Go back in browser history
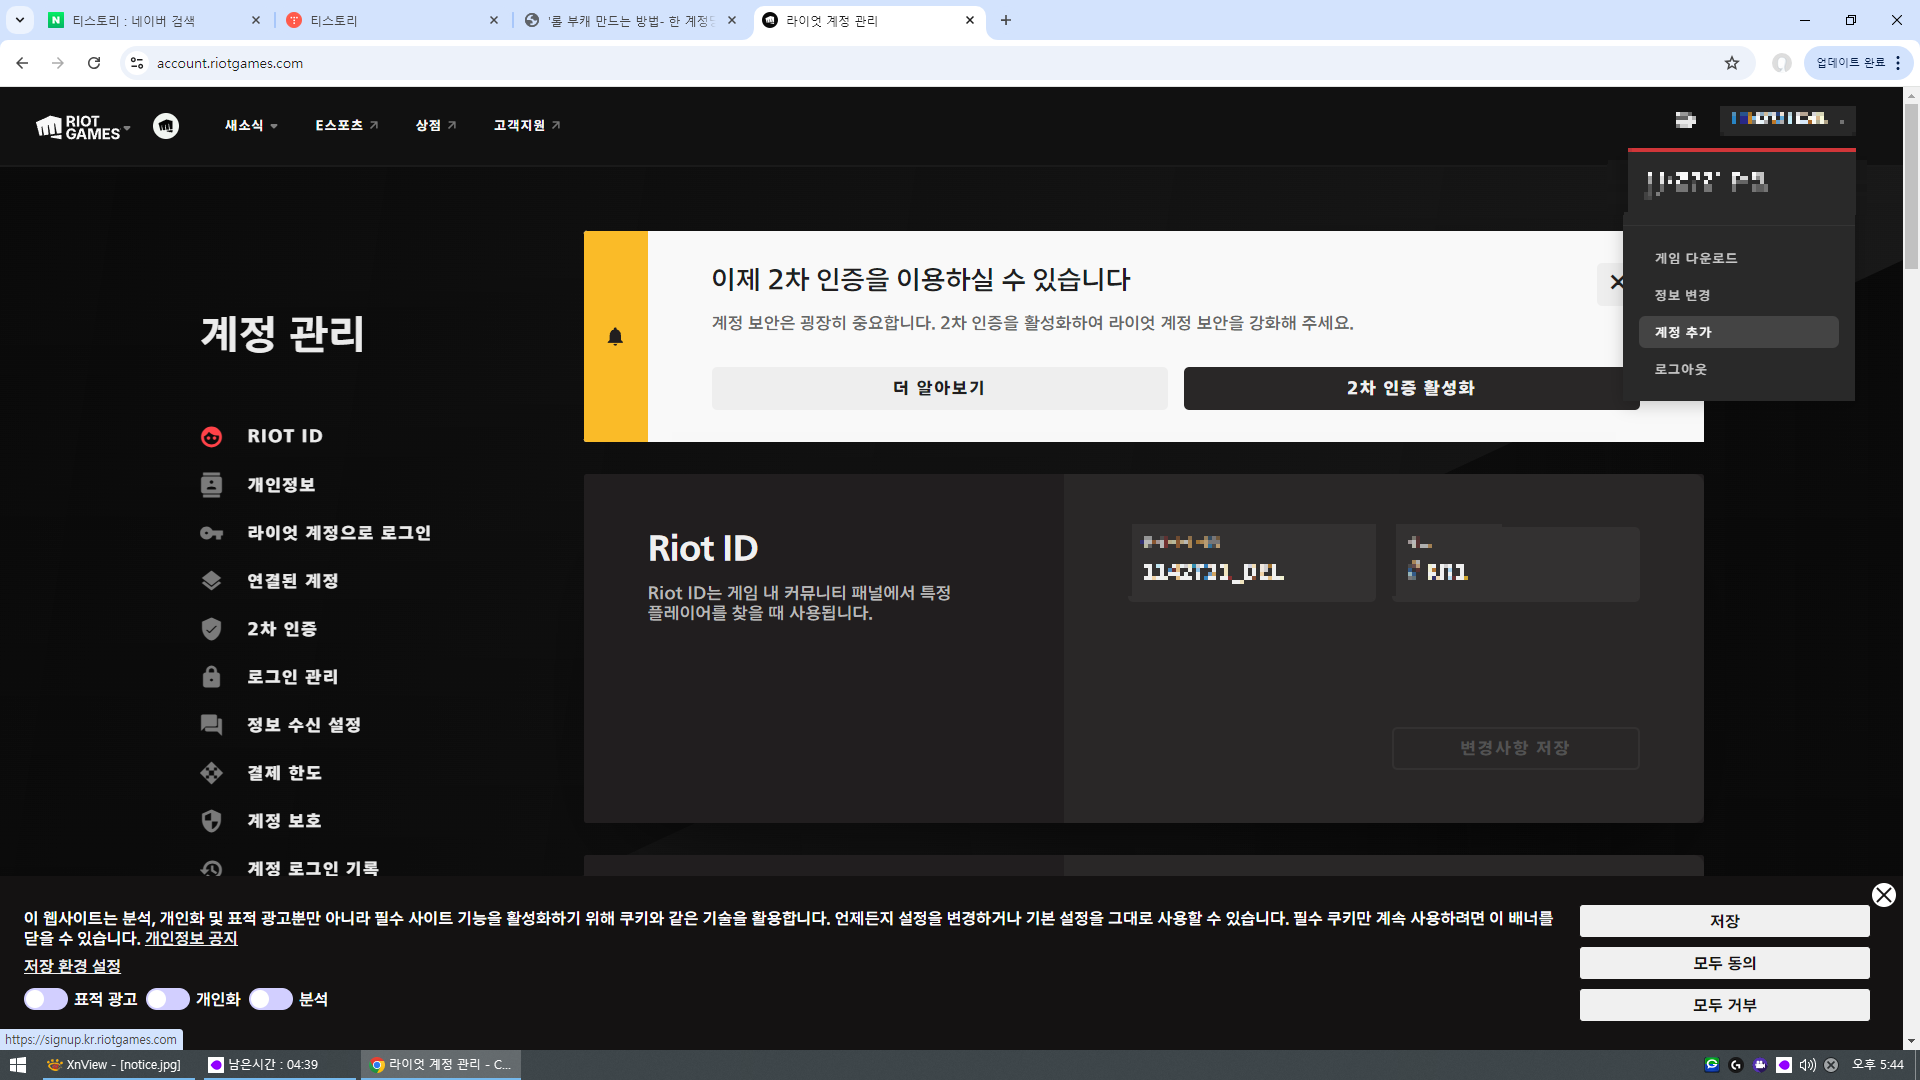The height and width of the screenshot is (1080, 1920). click(22, 63)
